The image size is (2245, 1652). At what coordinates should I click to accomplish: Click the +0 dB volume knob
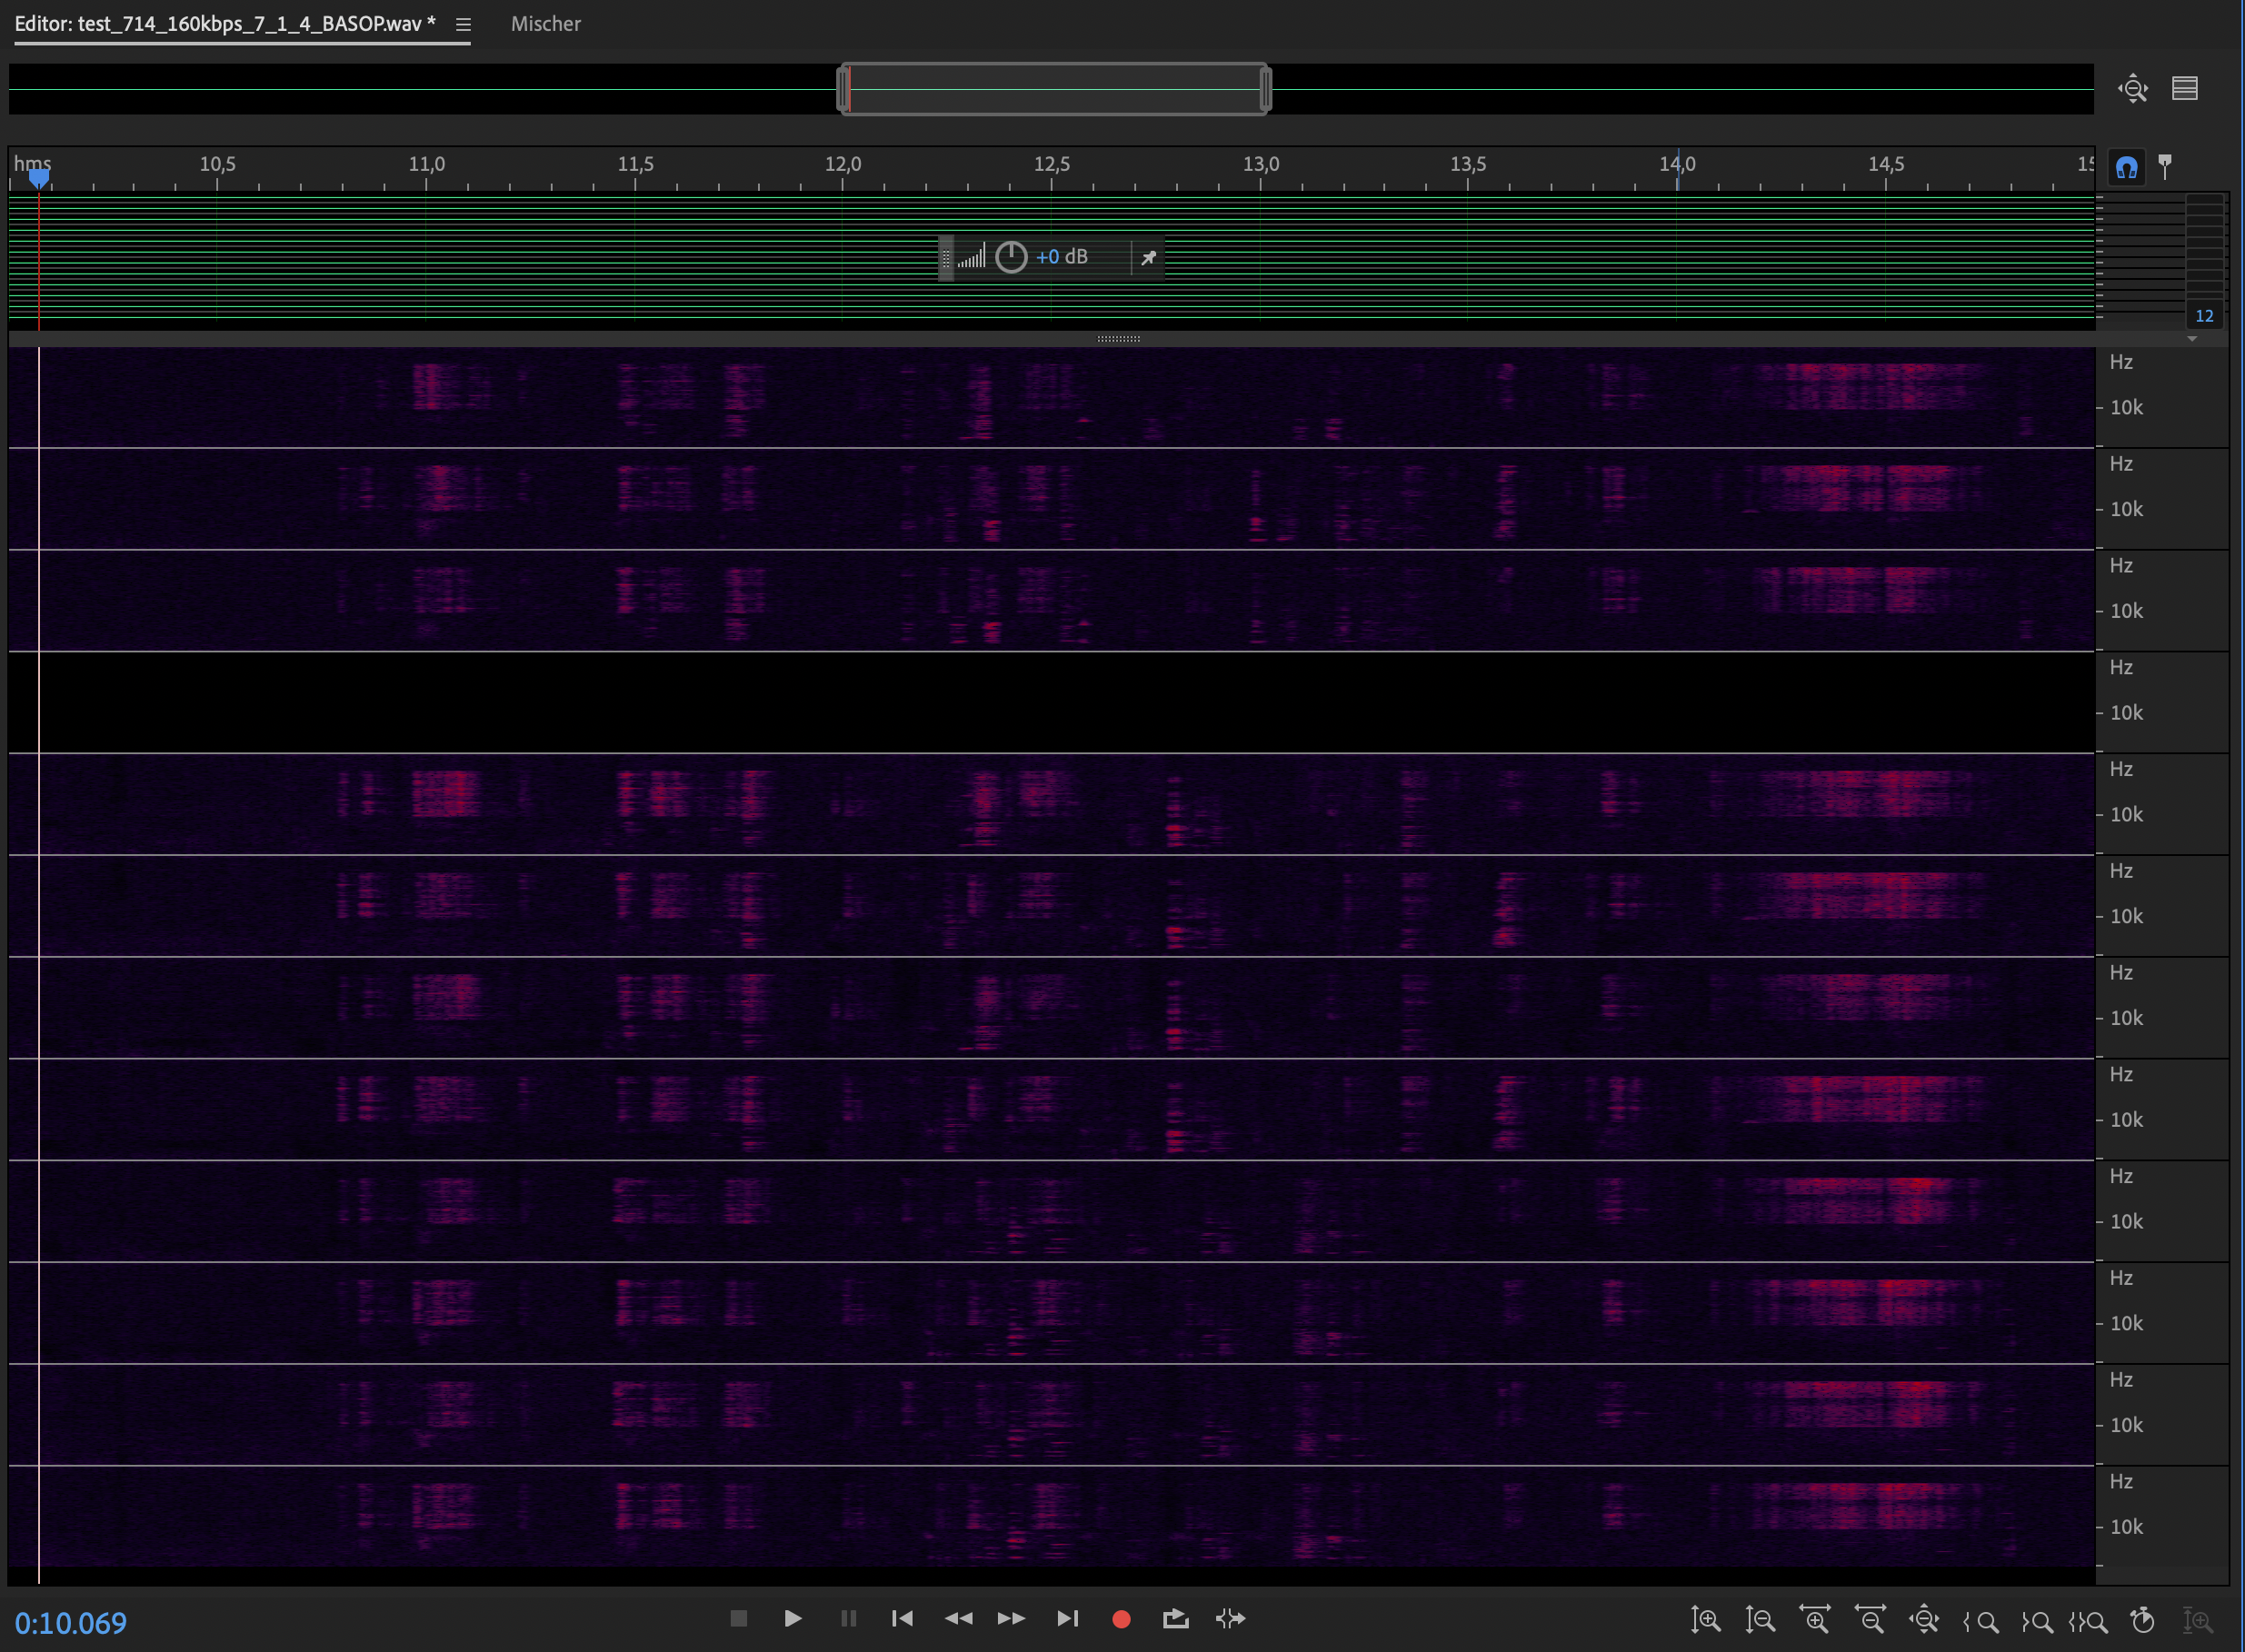1011,257
